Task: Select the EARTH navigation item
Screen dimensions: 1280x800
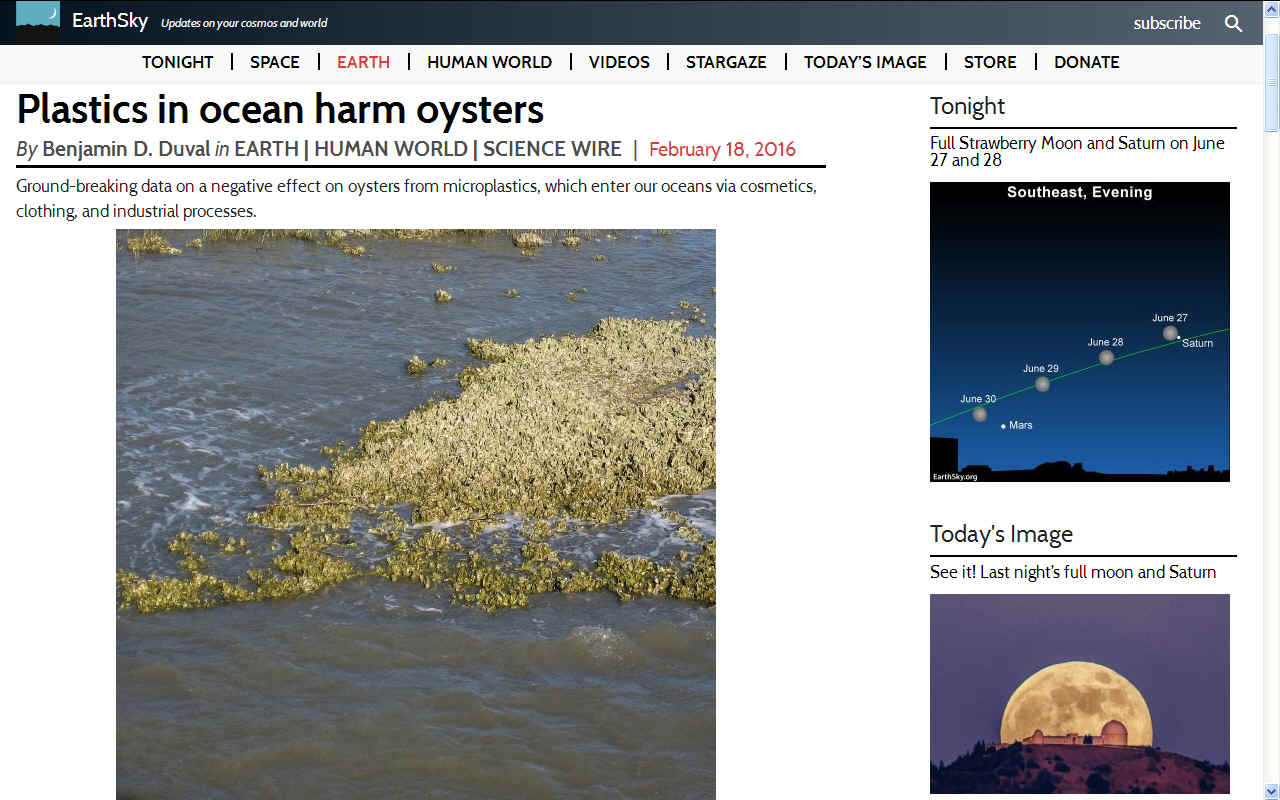Action: [363, 62]
